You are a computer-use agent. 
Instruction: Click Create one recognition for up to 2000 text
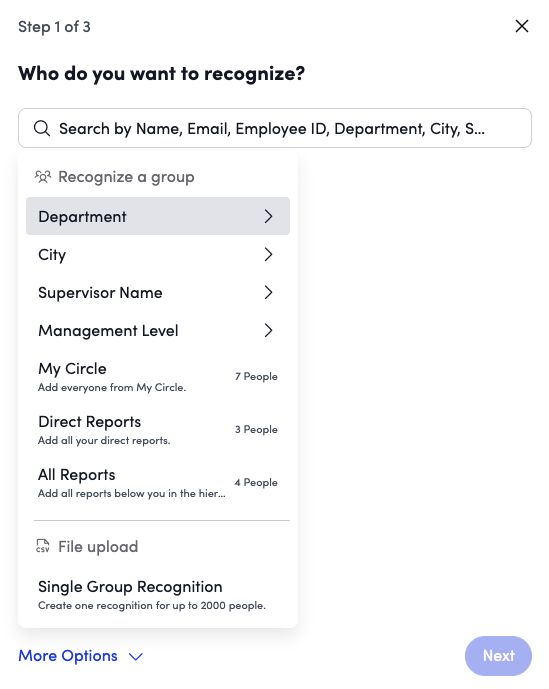(152, 606)
